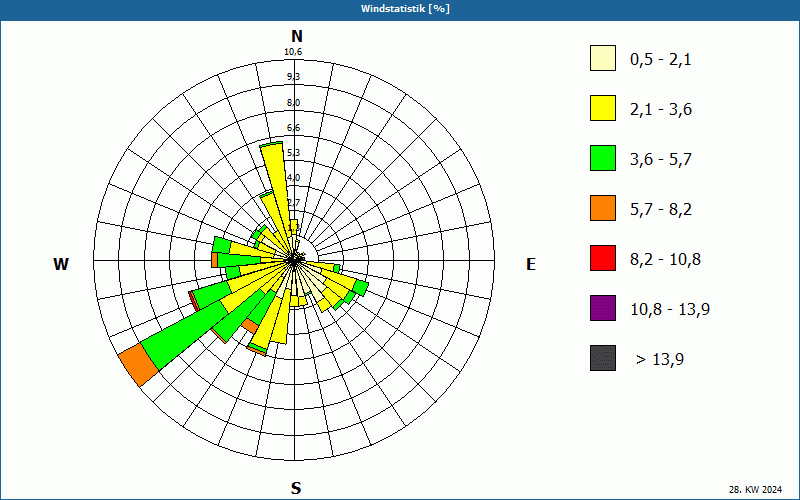The image size is (800, 500).
Task: Click the legend label '5,7 - 8,2'
Action: [x=661, y=210]
